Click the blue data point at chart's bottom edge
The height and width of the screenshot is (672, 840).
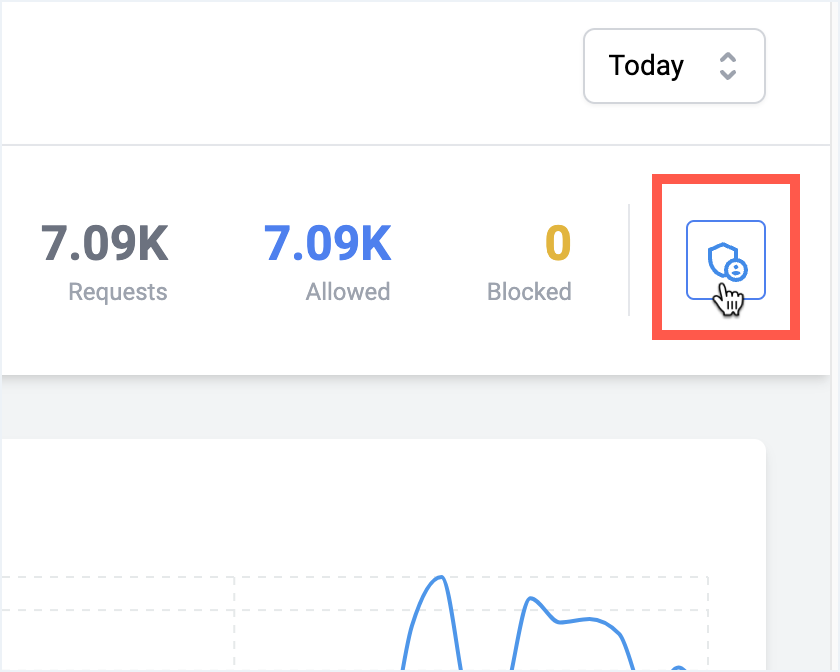click(679, 668)
